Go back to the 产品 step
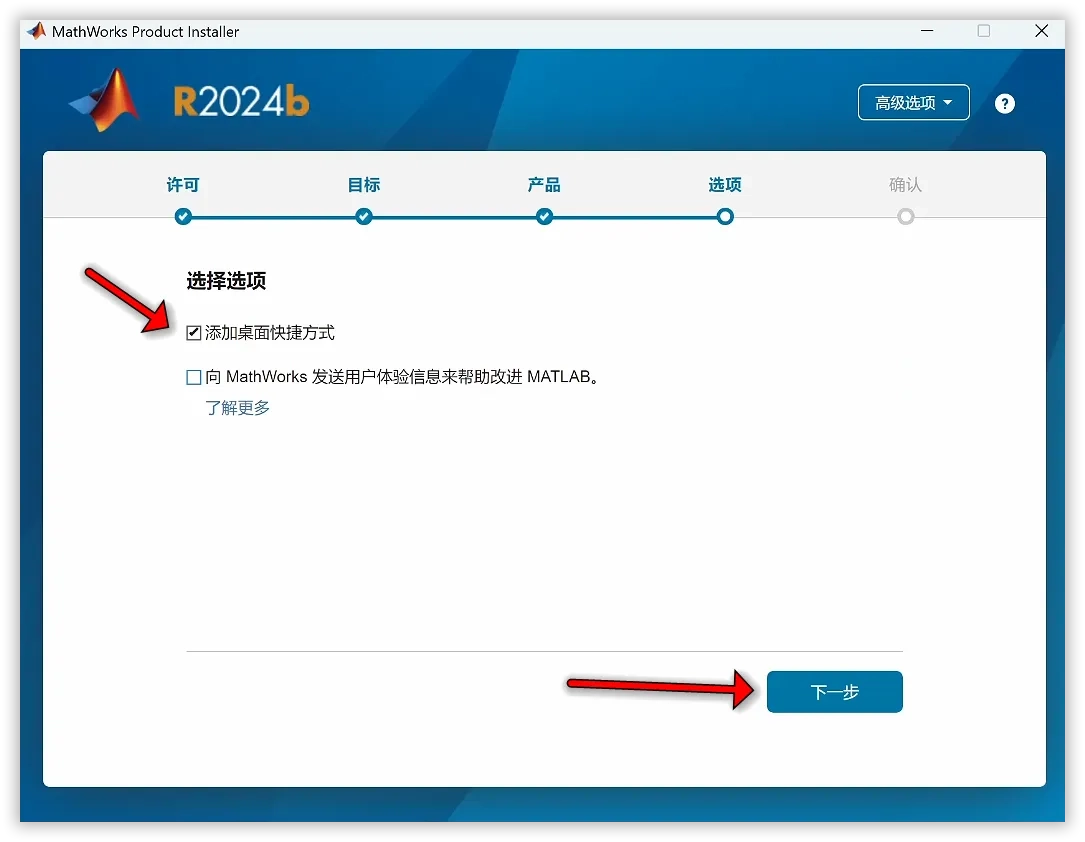Image resolution: width=1085 pixels, height=842 pixels. (x=544, y=185)
